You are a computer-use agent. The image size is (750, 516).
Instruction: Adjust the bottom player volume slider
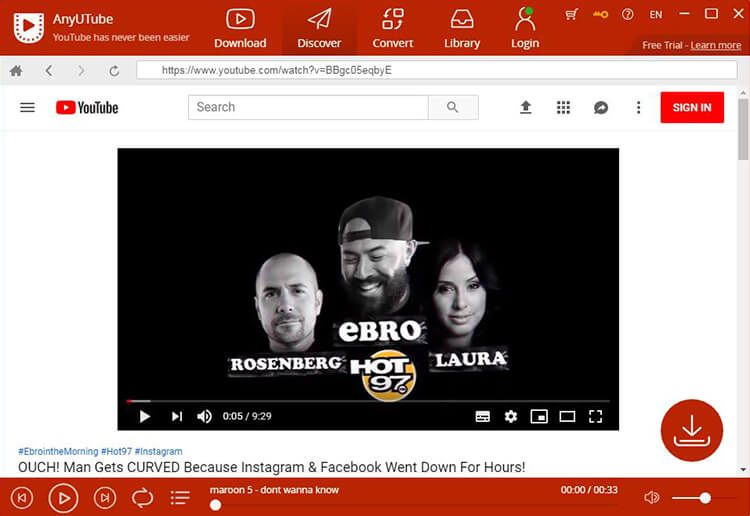(703, 498)
